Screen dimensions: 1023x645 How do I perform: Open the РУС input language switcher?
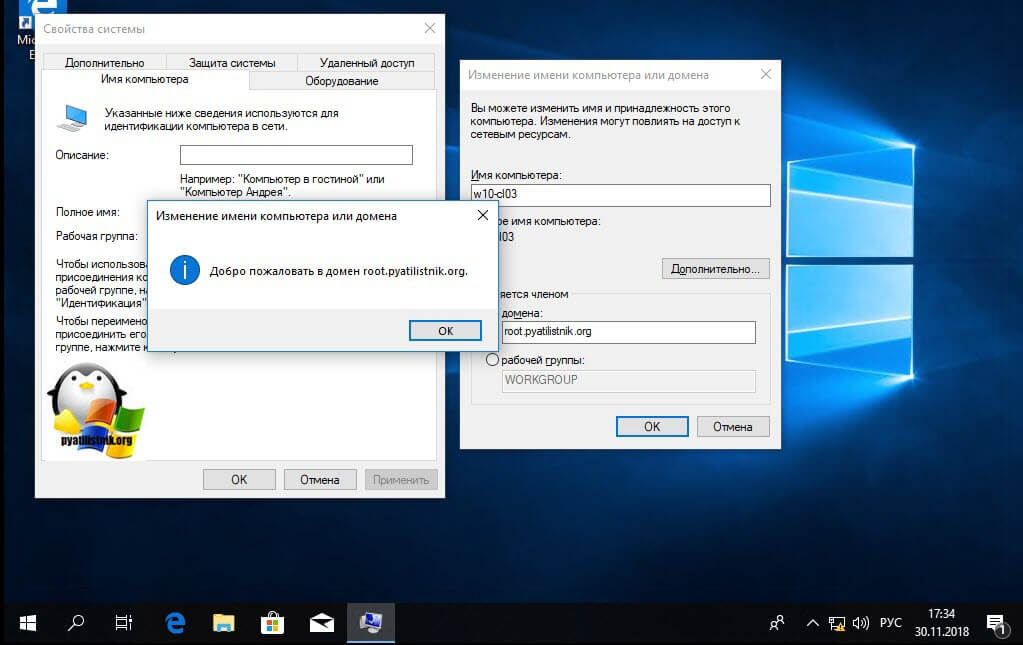tap(890, 622)
